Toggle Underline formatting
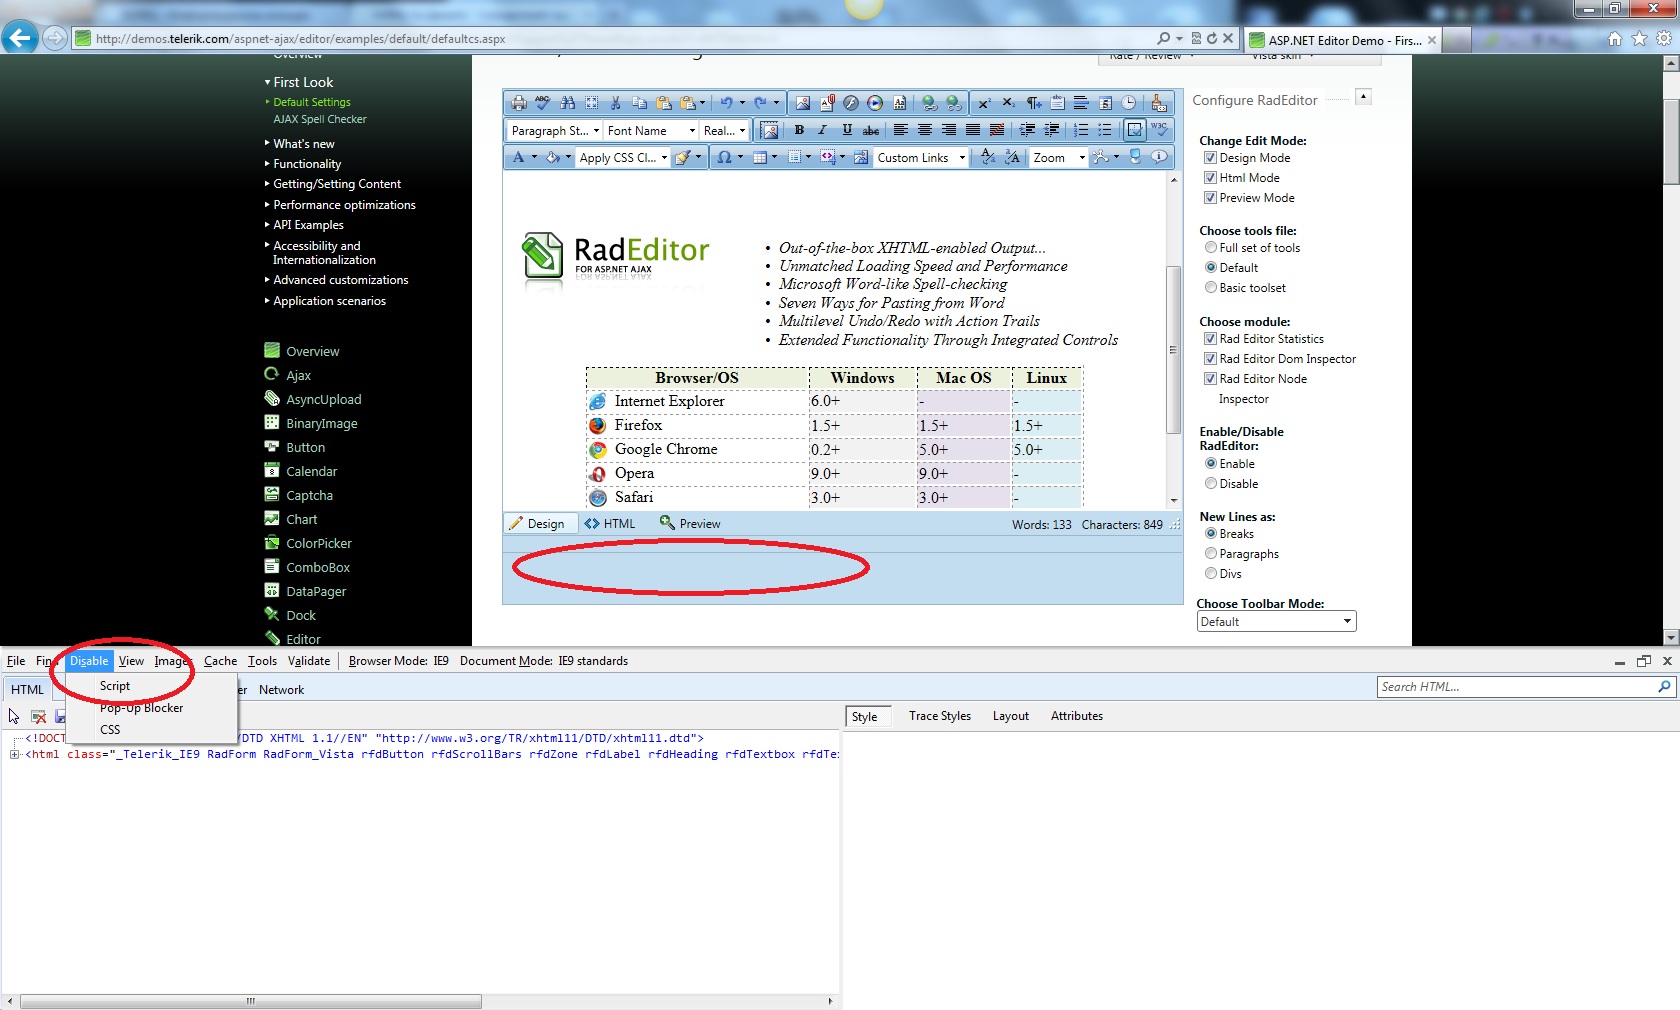The width and height of the screenshot is (1680, 1010). [x=847, y=130]
